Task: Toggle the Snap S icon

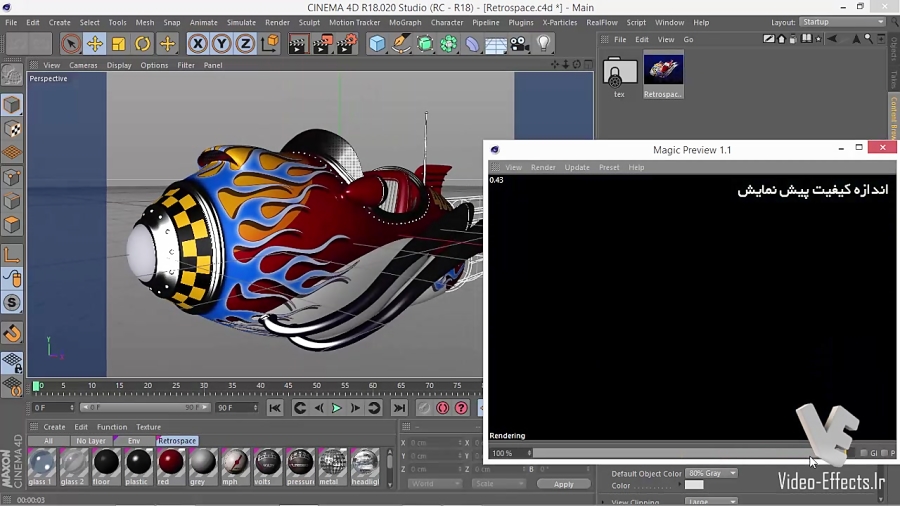Action: pyautogui.click(x=11, y=302)
